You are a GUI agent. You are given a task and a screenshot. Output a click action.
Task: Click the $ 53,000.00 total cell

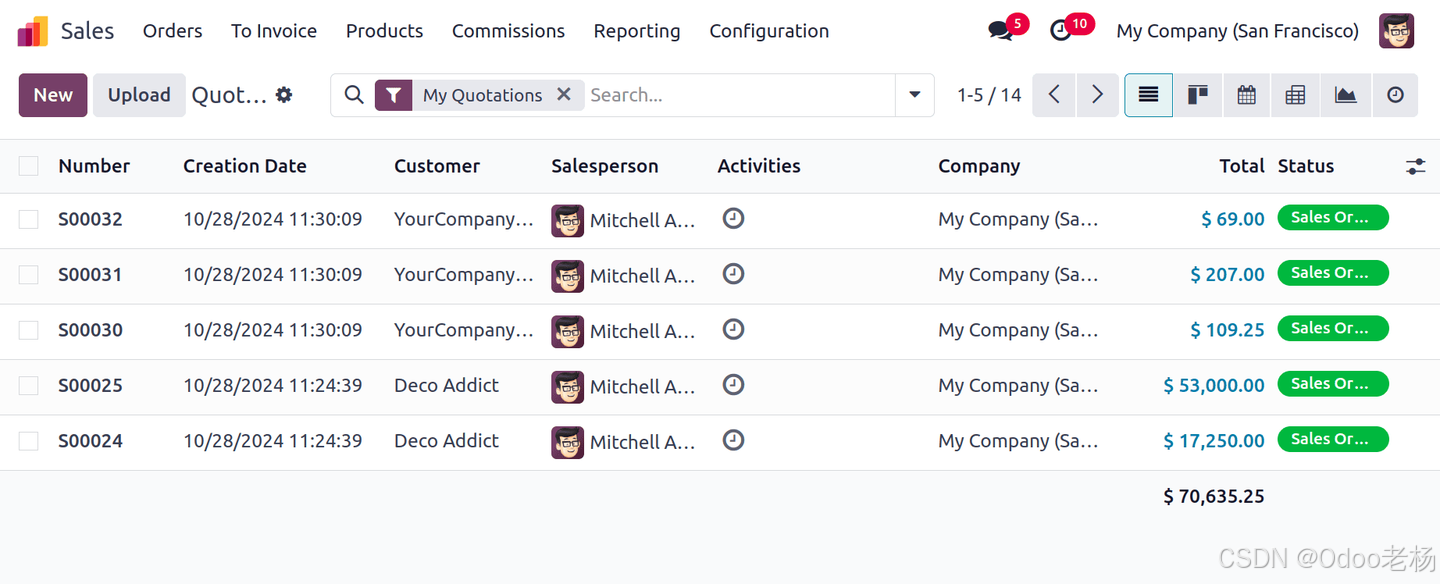pyautogui.click(x=1214, y=385)
